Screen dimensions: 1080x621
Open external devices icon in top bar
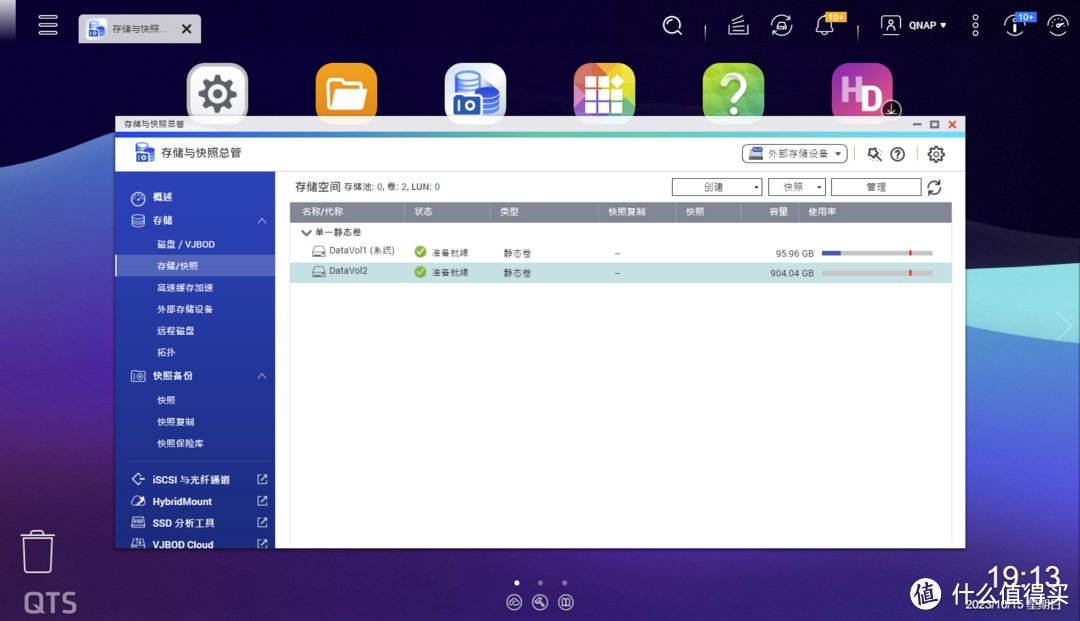tap(781, 25)
